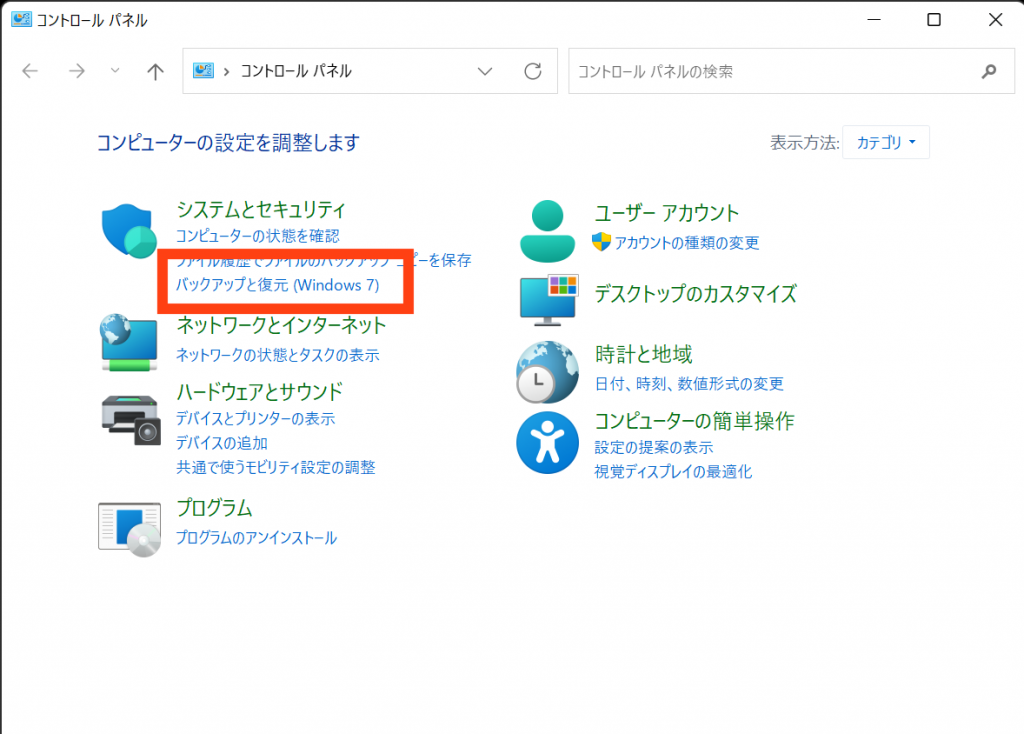This screenshot has width=1024, height=734.
Task: Open the カテゴリ view-by dropdown
Action: pyautogui.click(x=886, y=142)
